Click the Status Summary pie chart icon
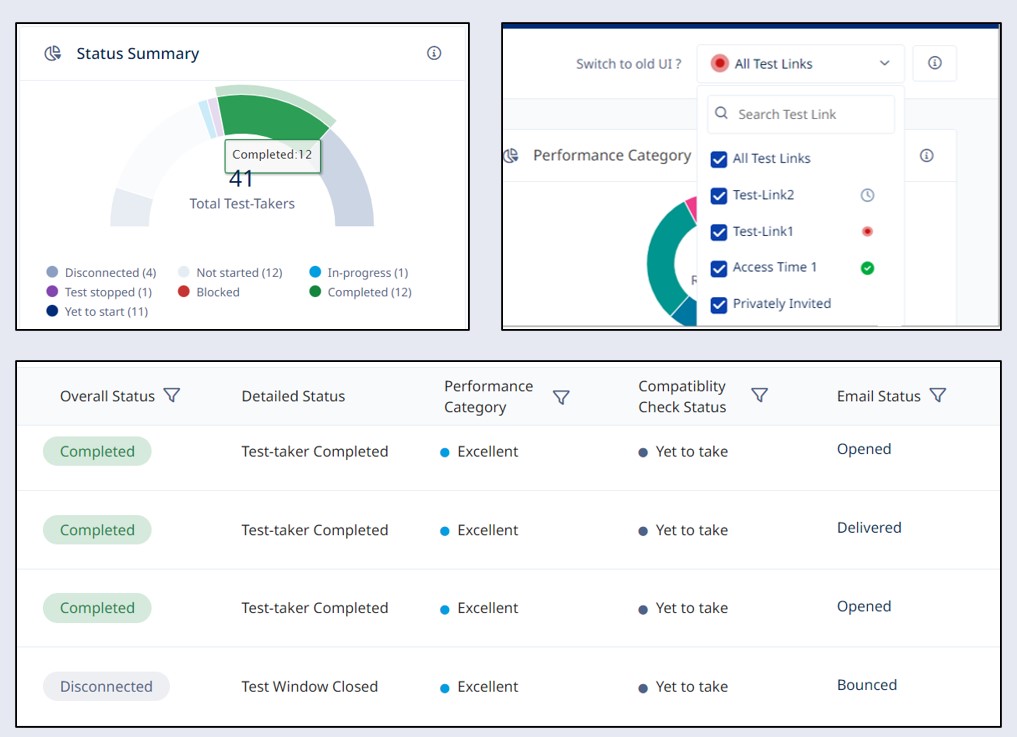 click(51, 52)
